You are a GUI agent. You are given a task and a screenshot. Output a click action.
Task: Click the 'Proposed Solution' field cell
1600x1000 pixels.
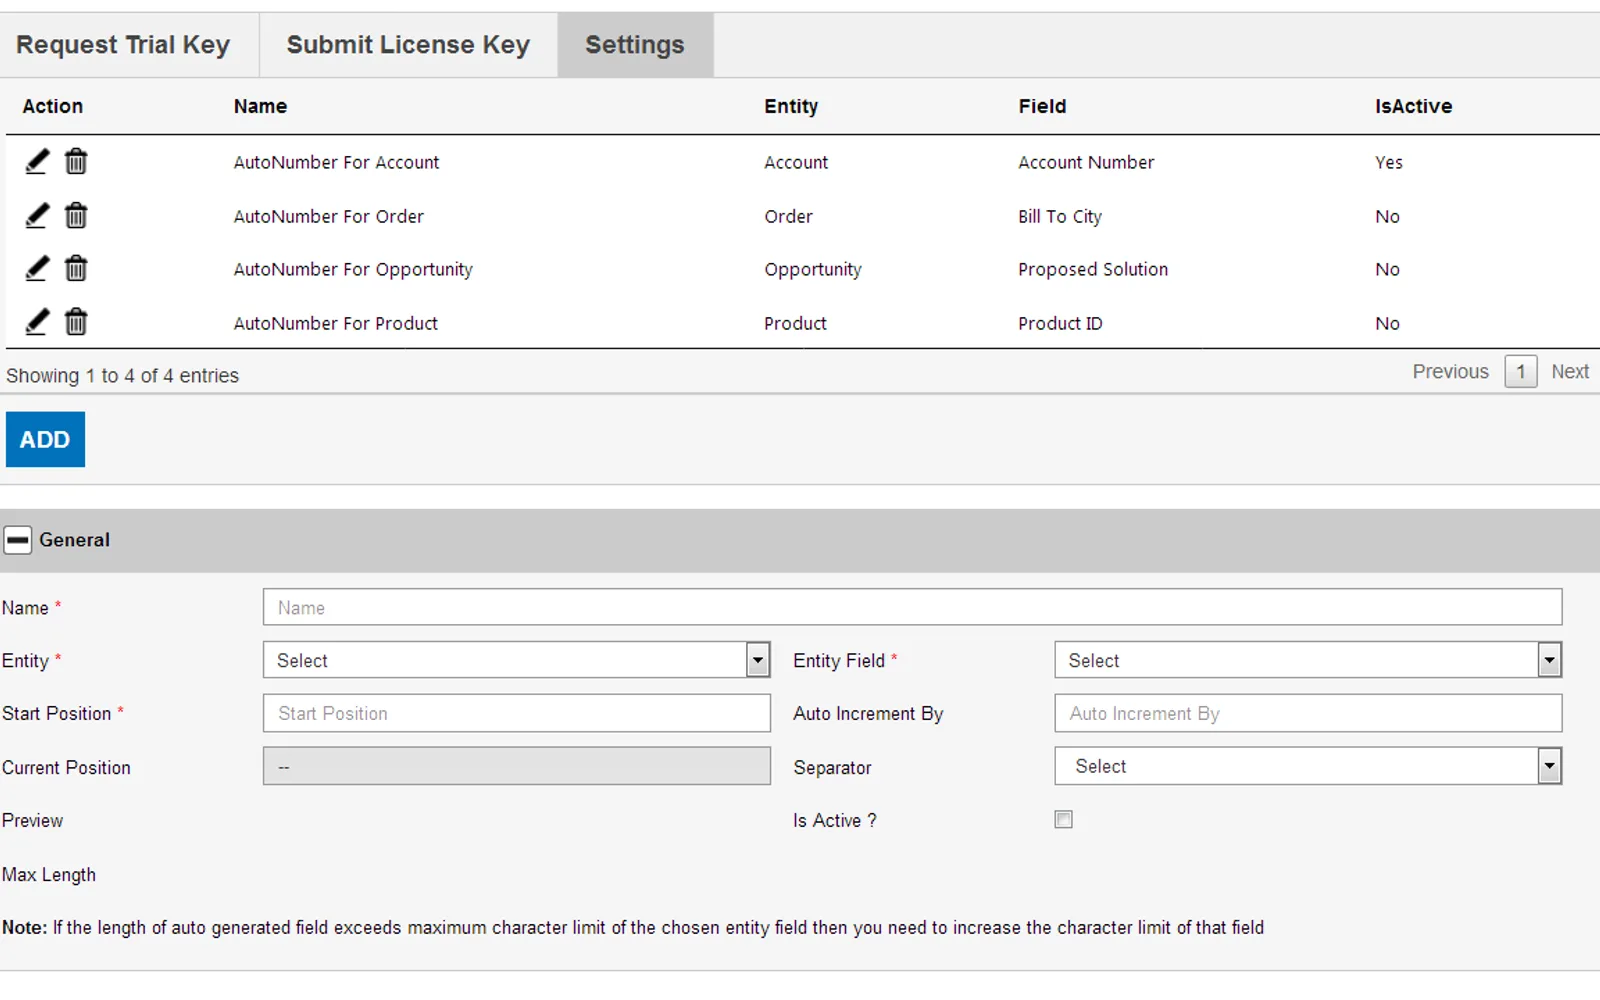1093,269
